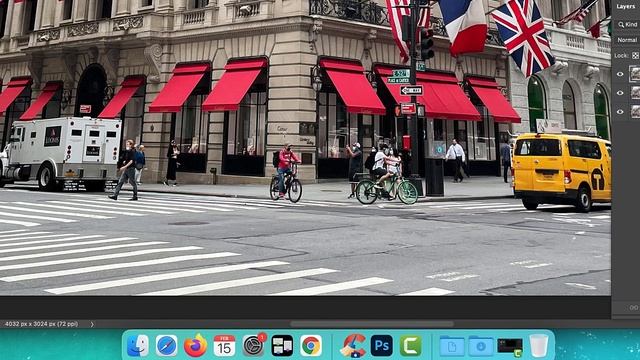This screenshot has height=360, width=640.
Task: Open Firefox in the Dock
Action: click(195, 345)
